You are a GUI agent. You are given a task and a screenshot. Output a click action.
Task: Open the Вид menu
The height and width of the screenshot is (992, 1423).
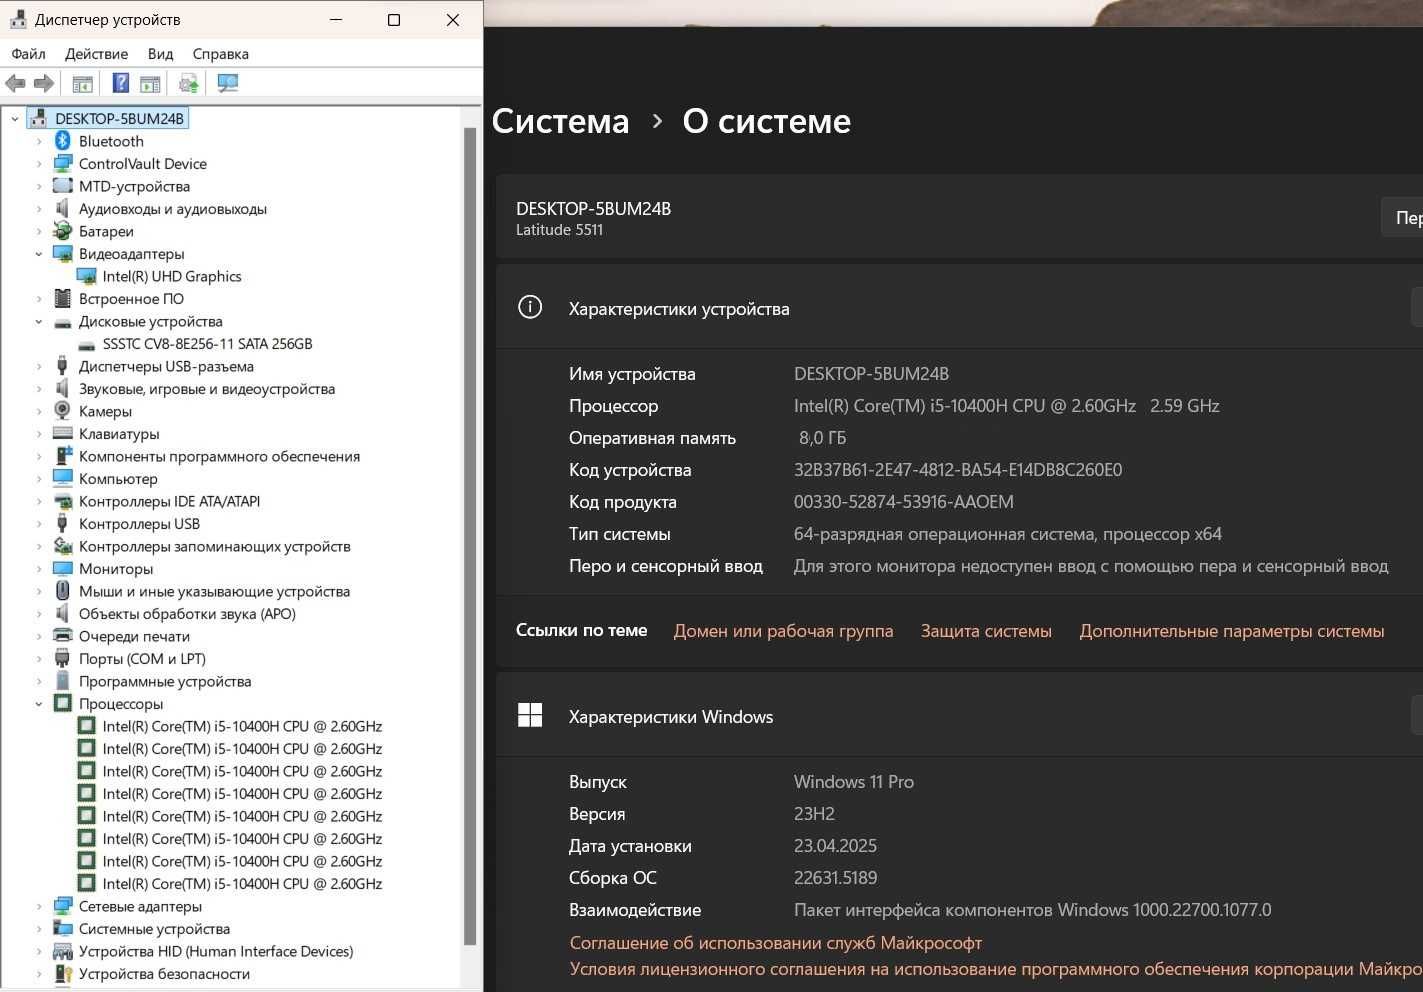tap(160, 54)
